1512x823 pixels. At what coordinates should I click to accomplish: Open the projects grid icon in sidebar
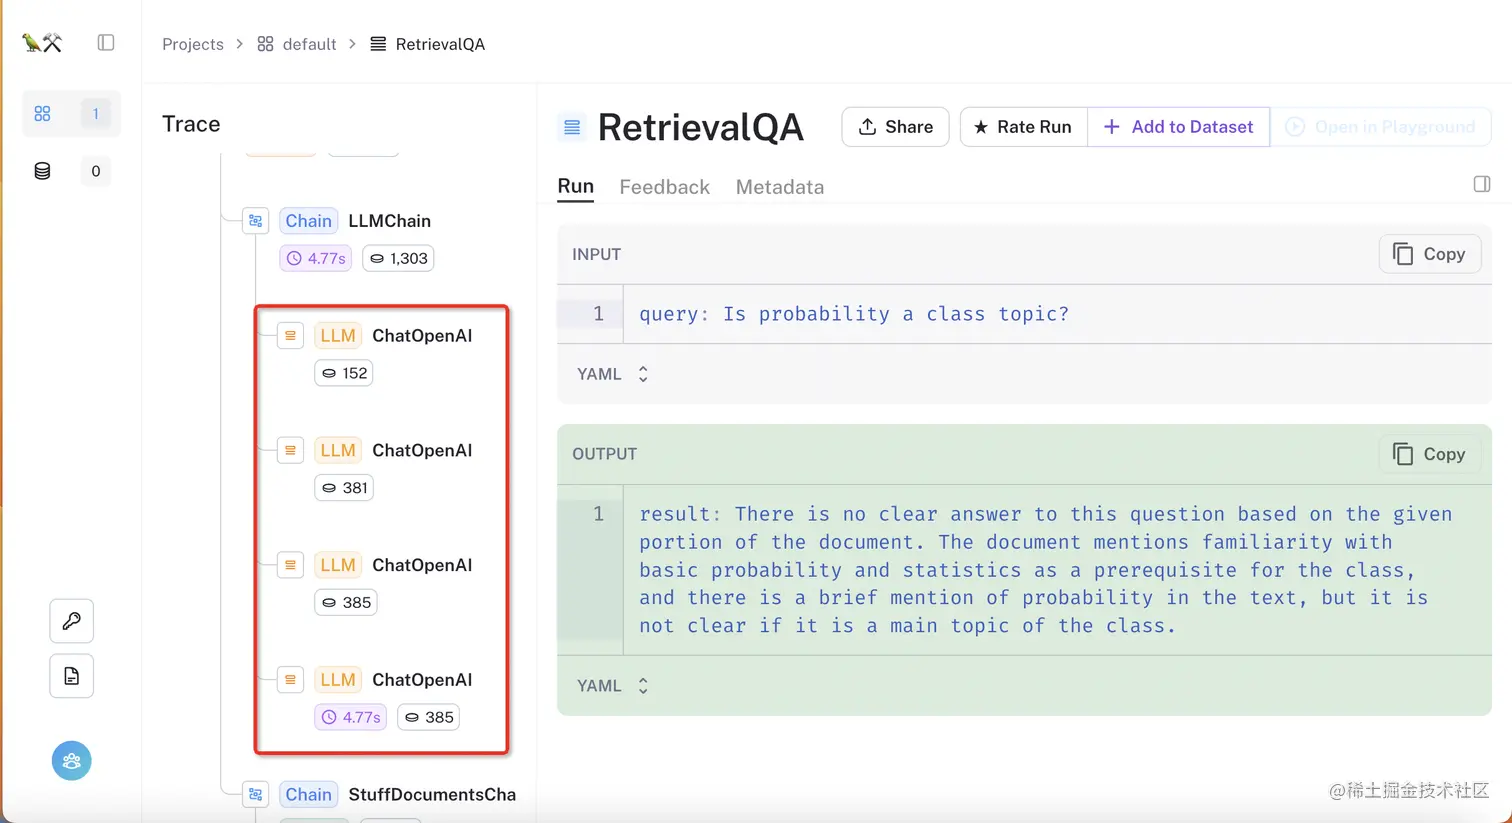pyautogui.click(x=42, y=114)
